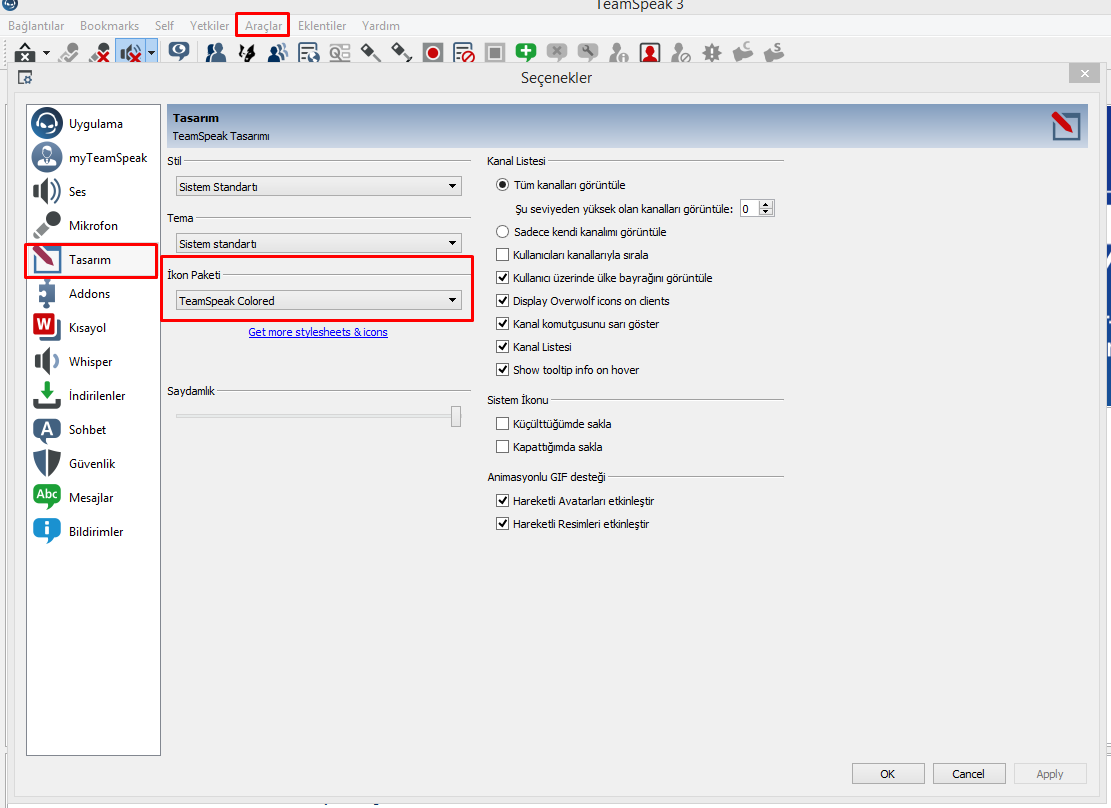This screenshot has height=808, width=1111.
Task: Open the Whisper settings page
Action: click(93, 361)
